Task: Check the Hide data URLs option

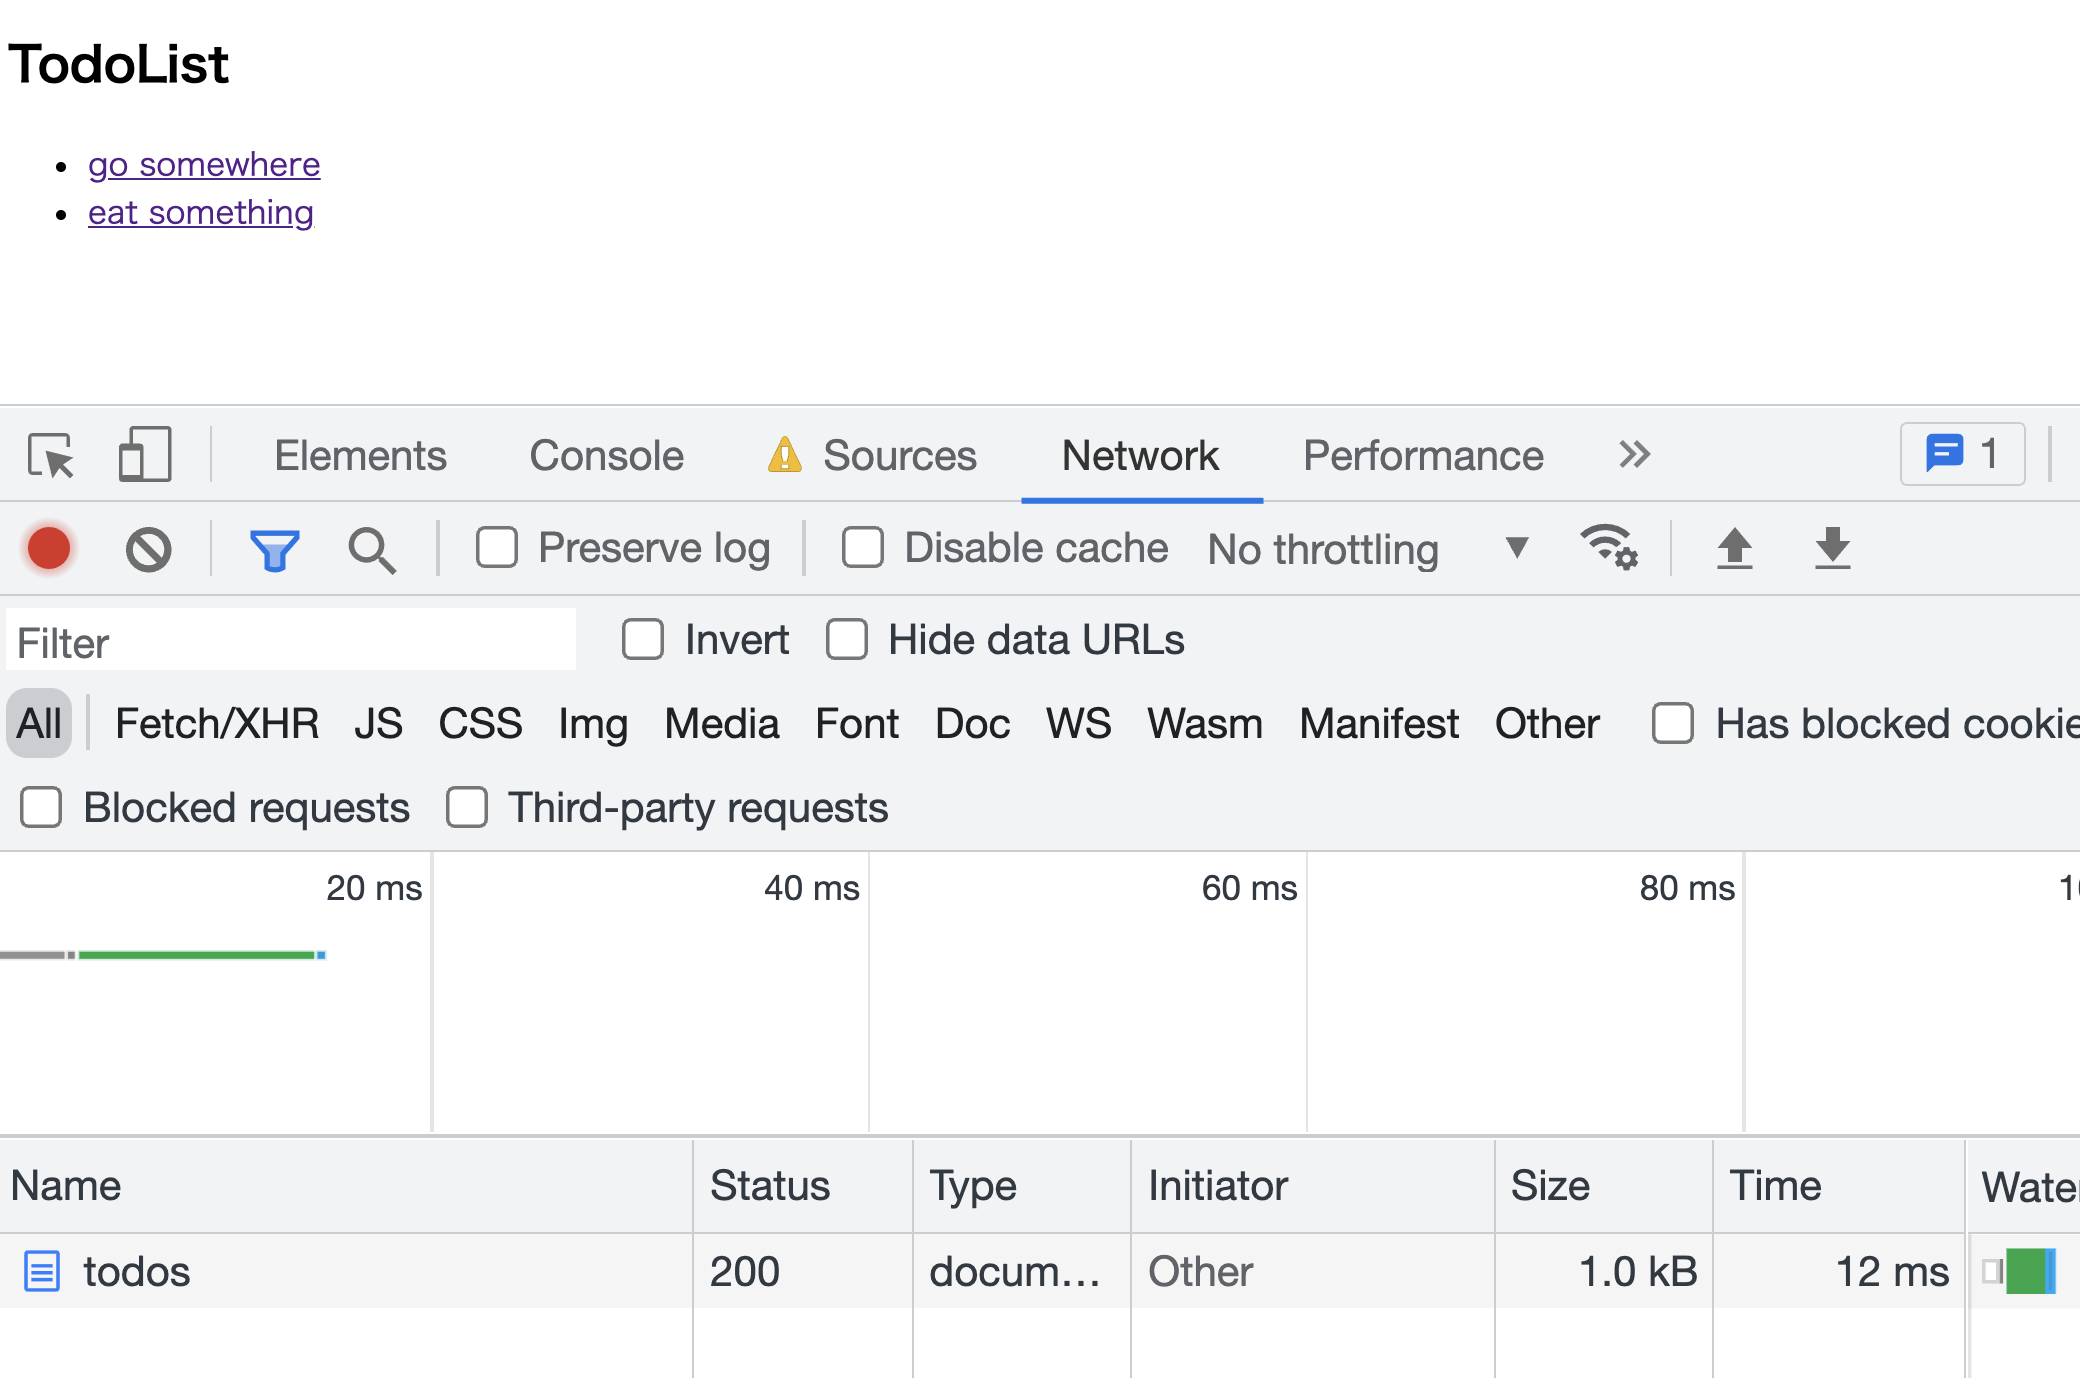Action: pyautogui.click(x=847, y=640)
